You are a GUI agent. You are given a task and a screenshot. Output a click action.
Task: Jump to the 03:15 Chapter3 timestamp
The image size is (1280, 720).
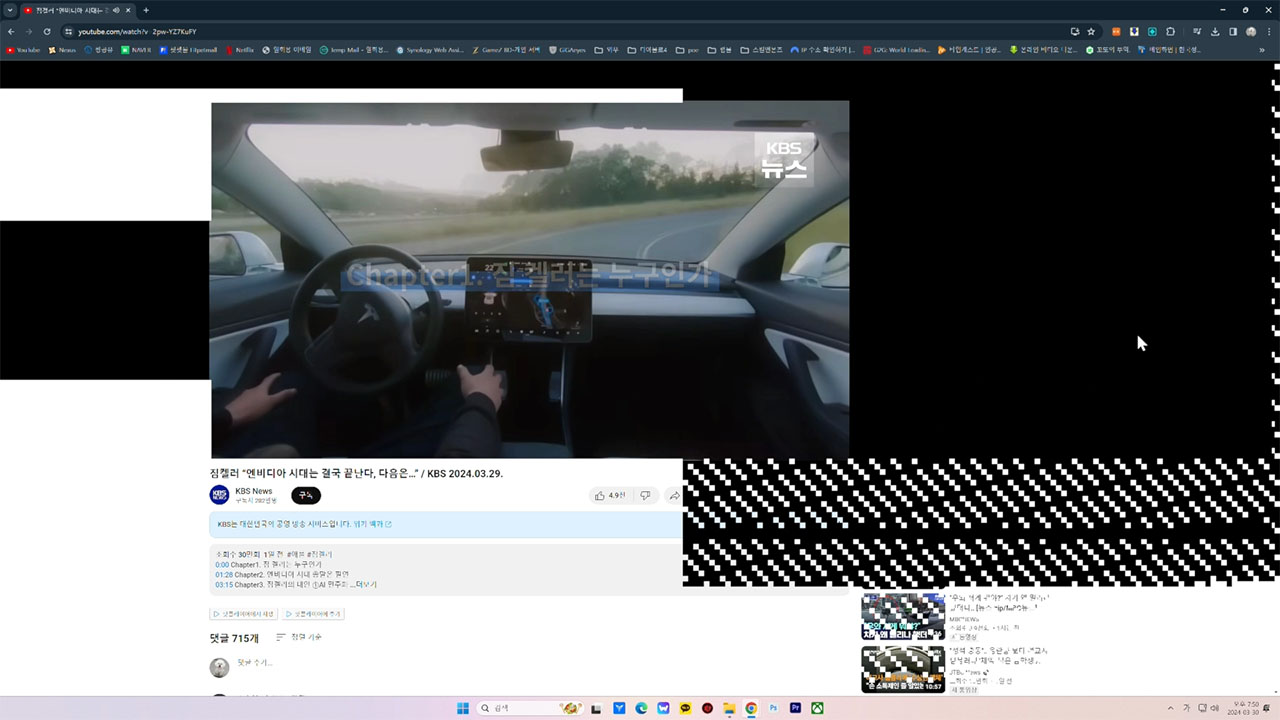pos(223,585)
